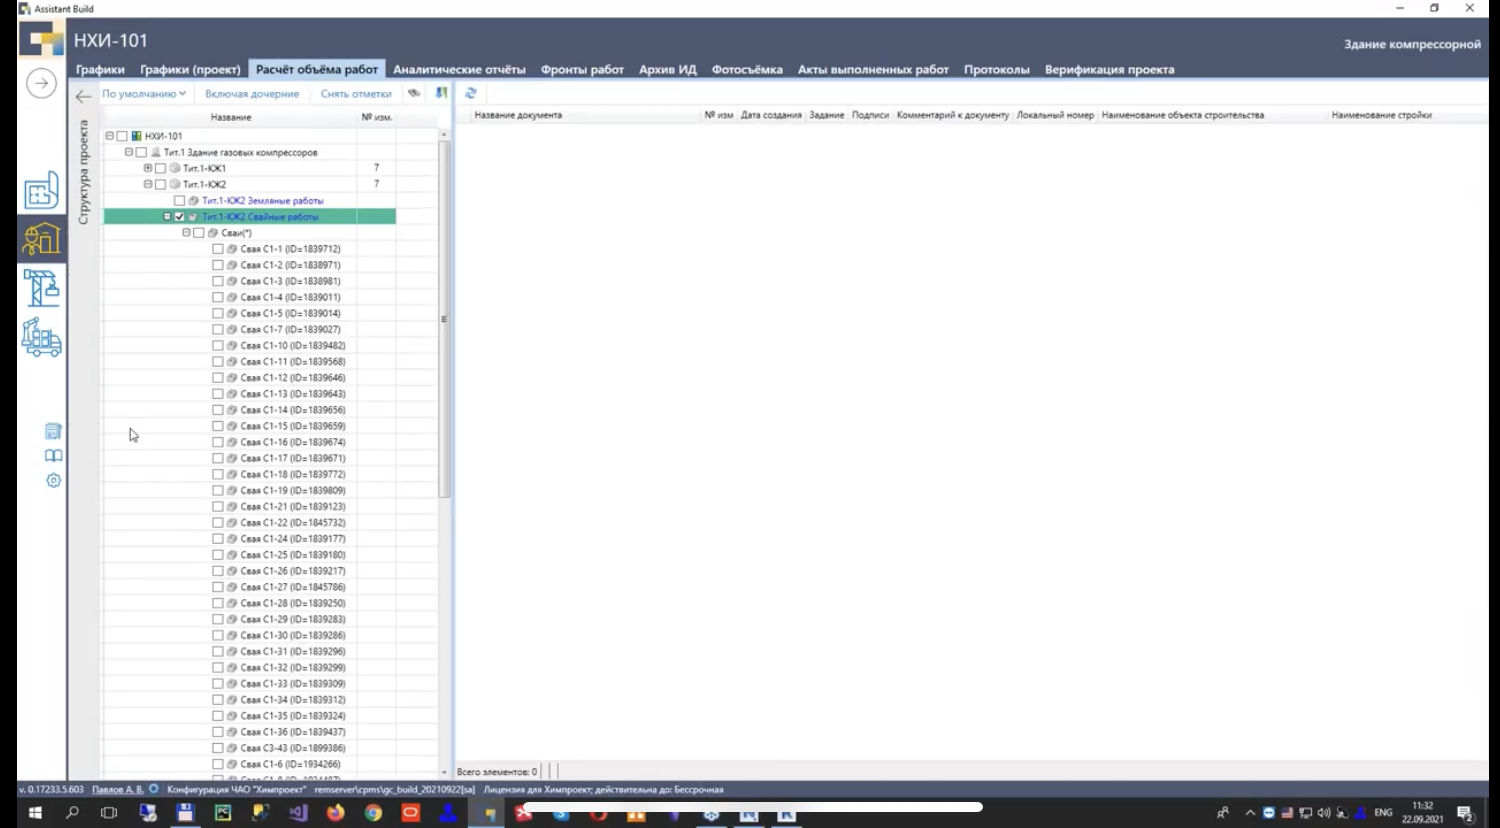
Task: Uncheck Тит.1-КЖ2 Свайные работы checkbox
Action: (x=180, y=217)
